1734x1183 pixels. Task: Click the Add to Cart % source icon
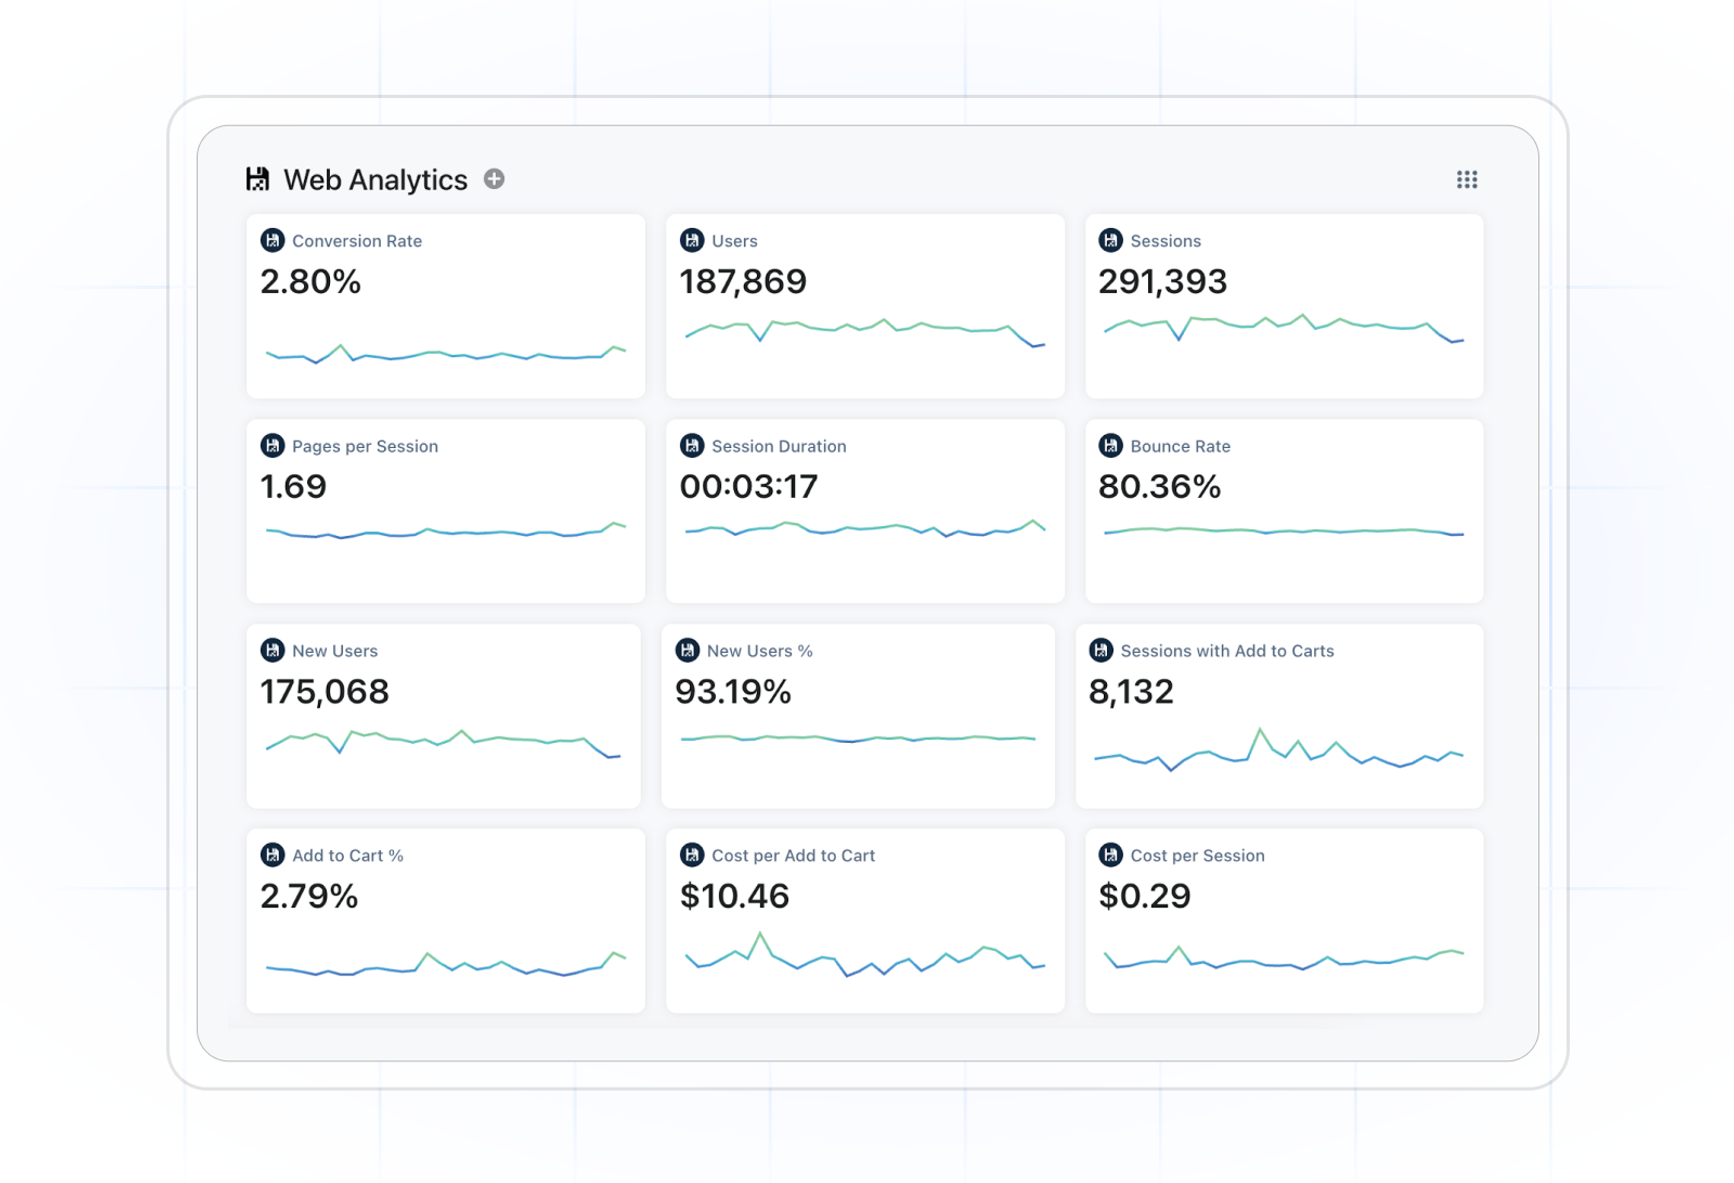[x=272, y=855]
